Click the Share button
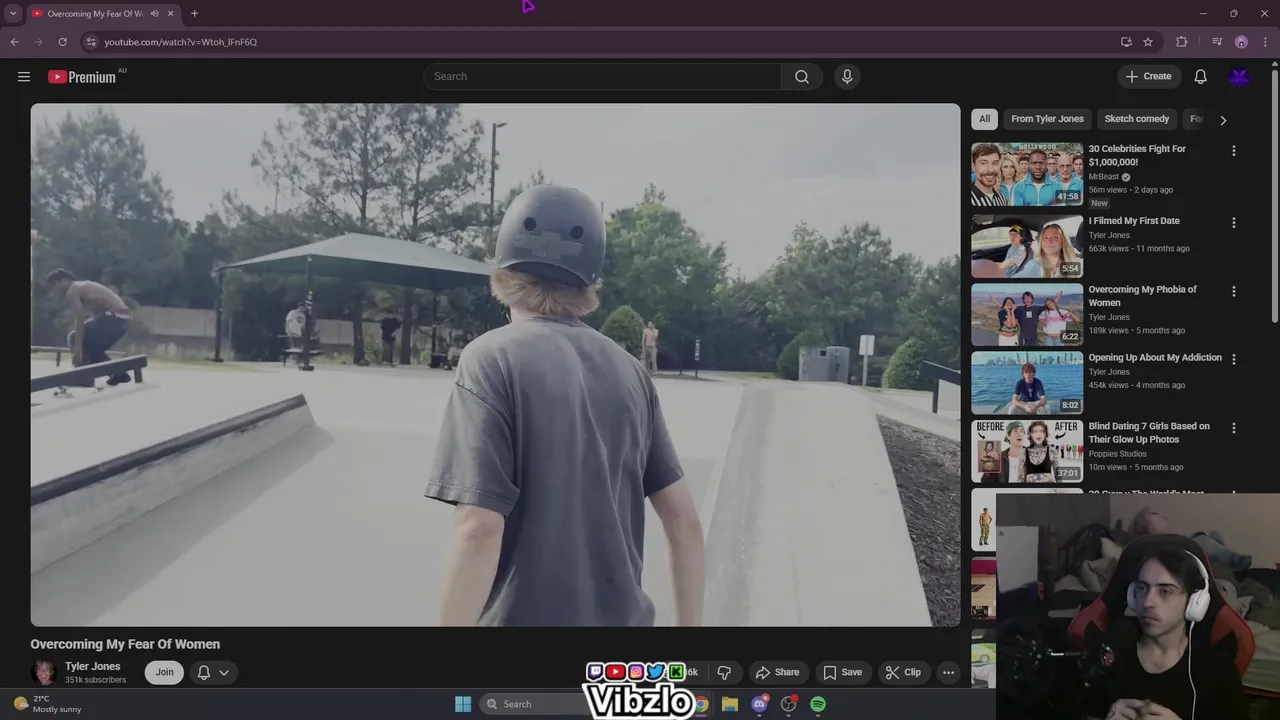This screenshot has height=720, width=1280. (x=777, y=672)
